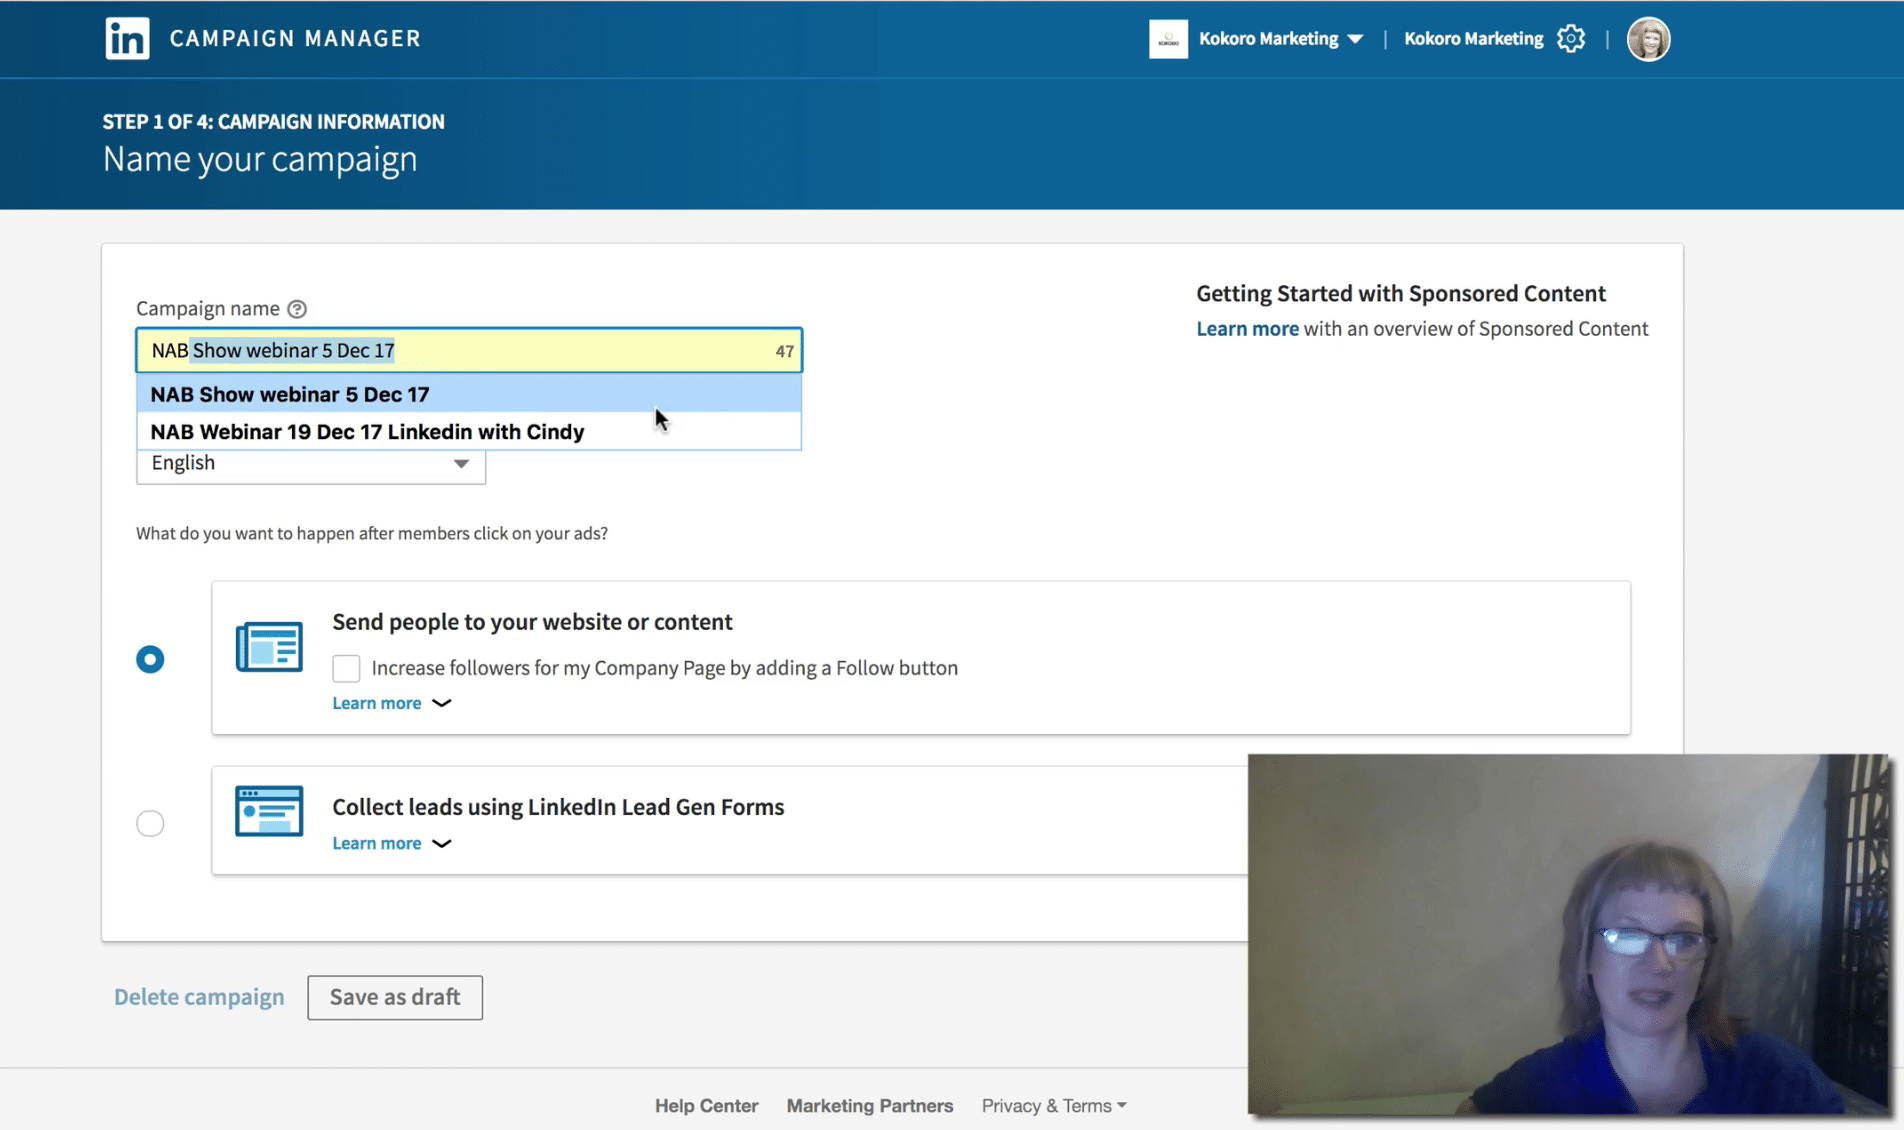Expand Learn more under Lead Gen Forms

click(x=391, y=843)
